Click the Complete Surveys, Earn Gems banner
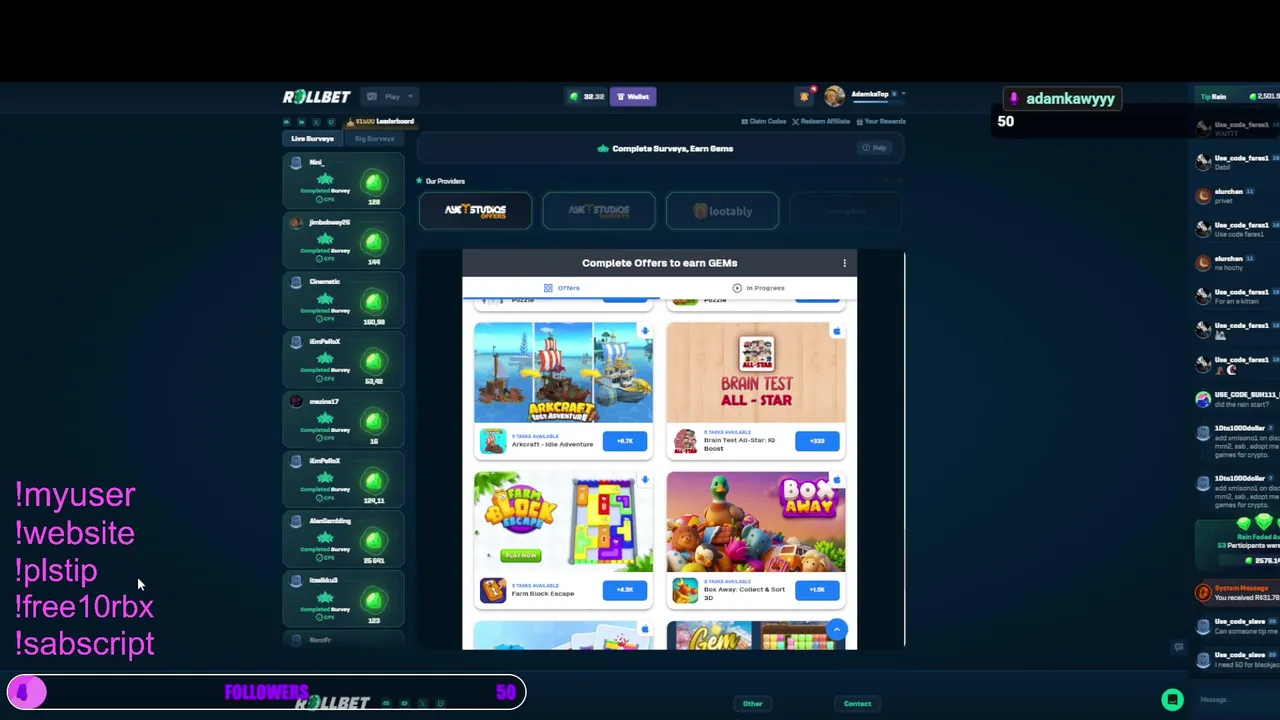 [x=660, y=148]
